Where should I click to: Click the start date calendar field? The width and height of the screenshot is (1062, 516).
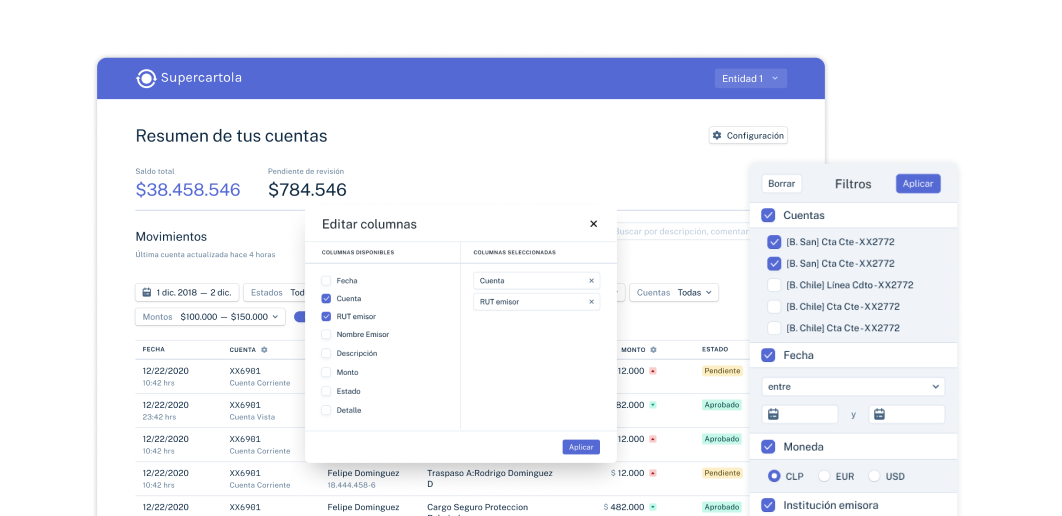pyautogui.click(x=800, y=414)
